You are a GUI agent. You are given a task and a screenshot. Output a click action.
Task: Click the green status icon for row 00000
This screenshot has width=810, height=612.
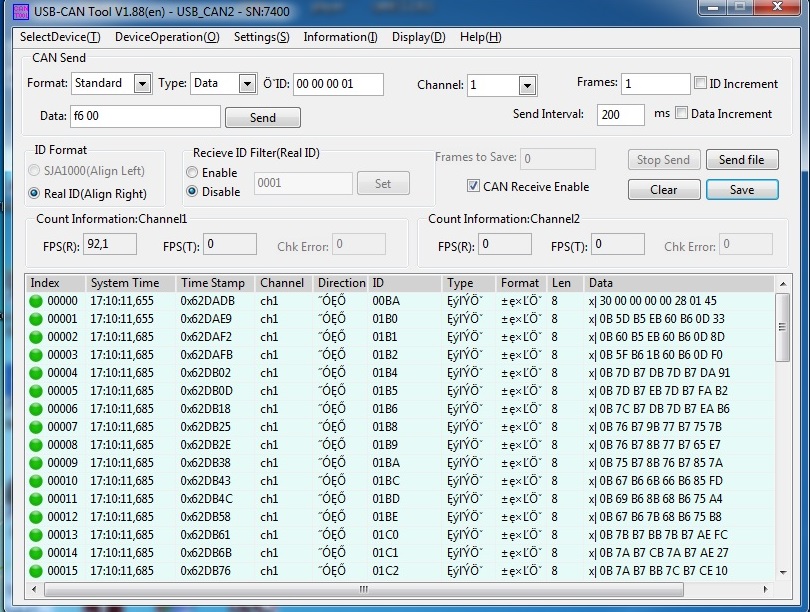[37, 301]
